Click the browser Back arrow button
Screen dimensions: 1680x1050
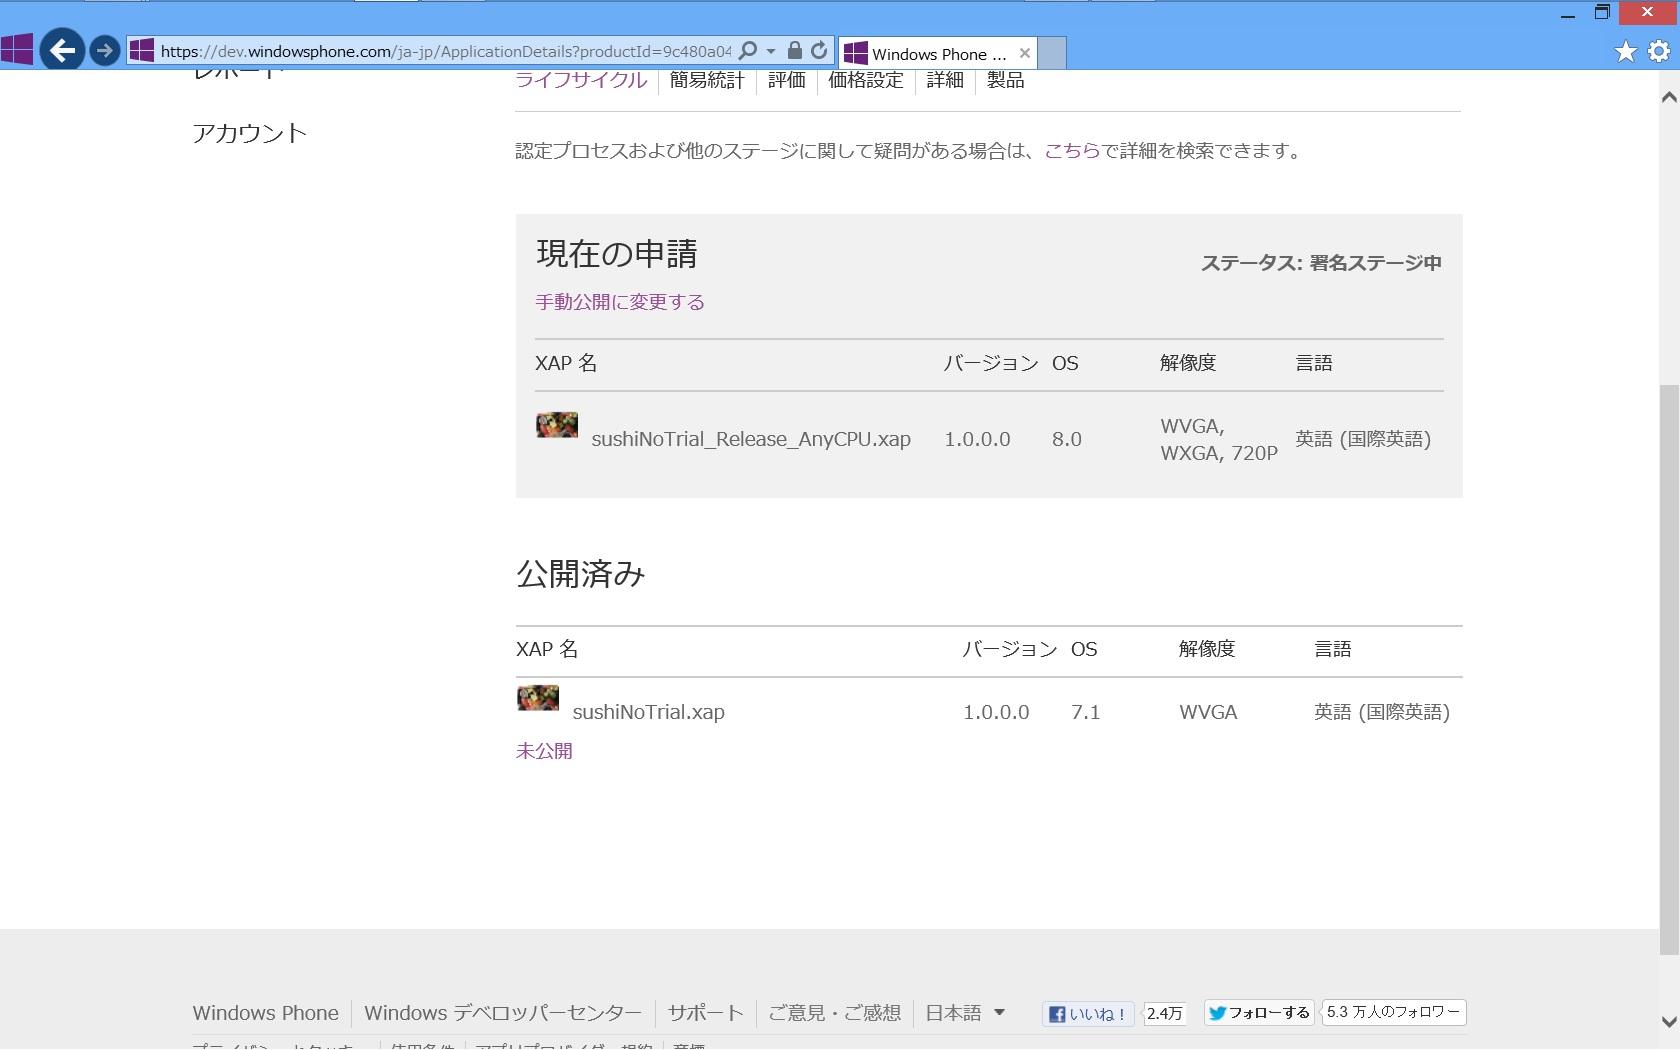(62, 50)
